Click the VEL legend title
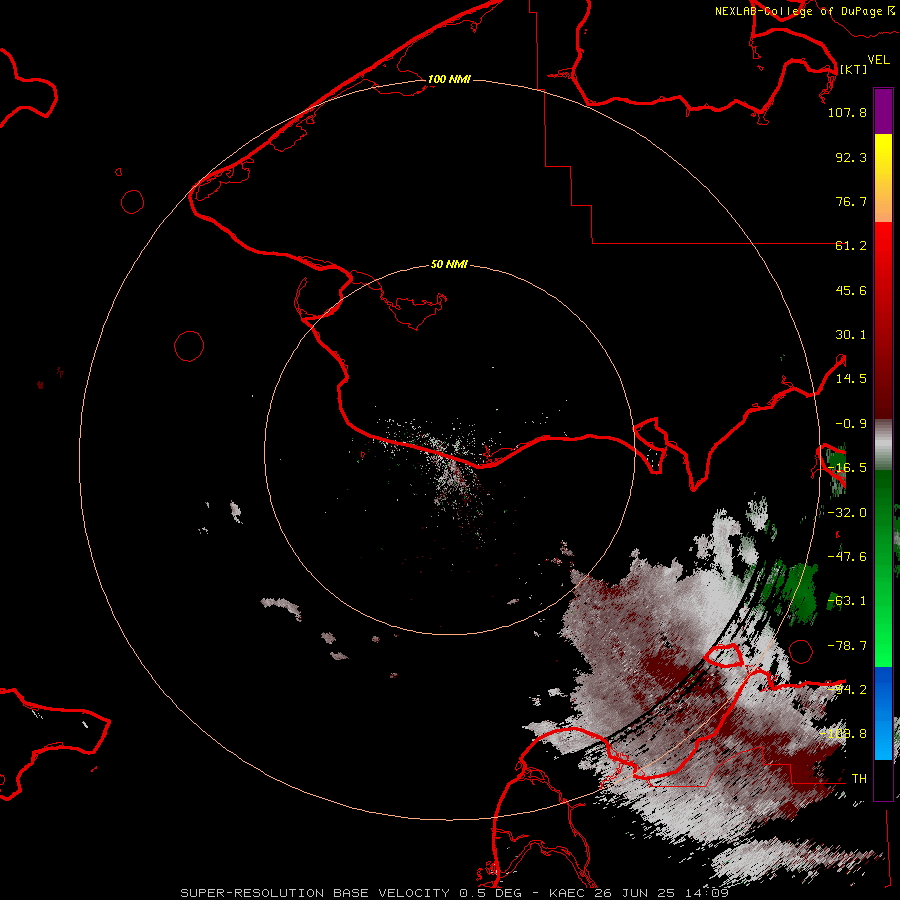The height and width of the screenshot is (900, 900). tap(878, 59)
